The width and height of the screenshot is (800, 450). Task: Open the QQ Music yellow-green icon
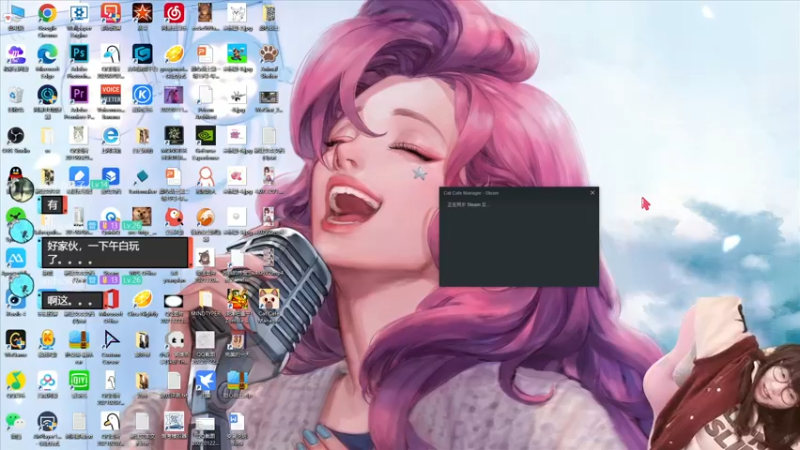(15, 381)
